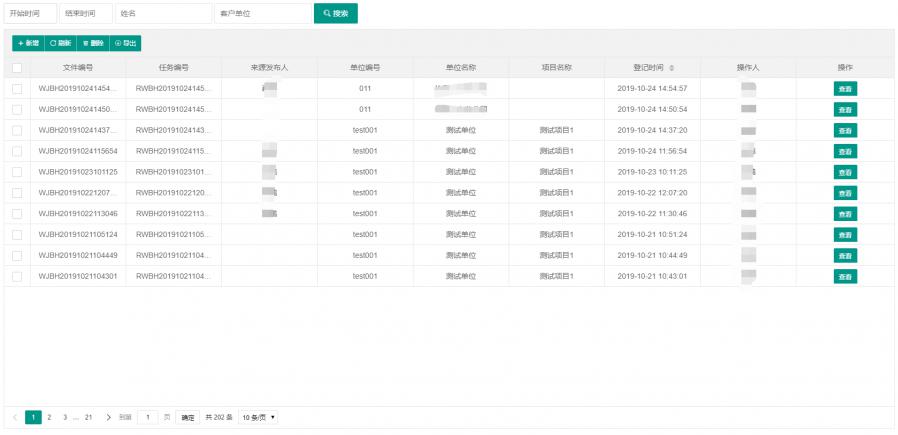Screen dimensions: 898x435
Task: Click the 删除 delete button
Action: click(92, 43)
